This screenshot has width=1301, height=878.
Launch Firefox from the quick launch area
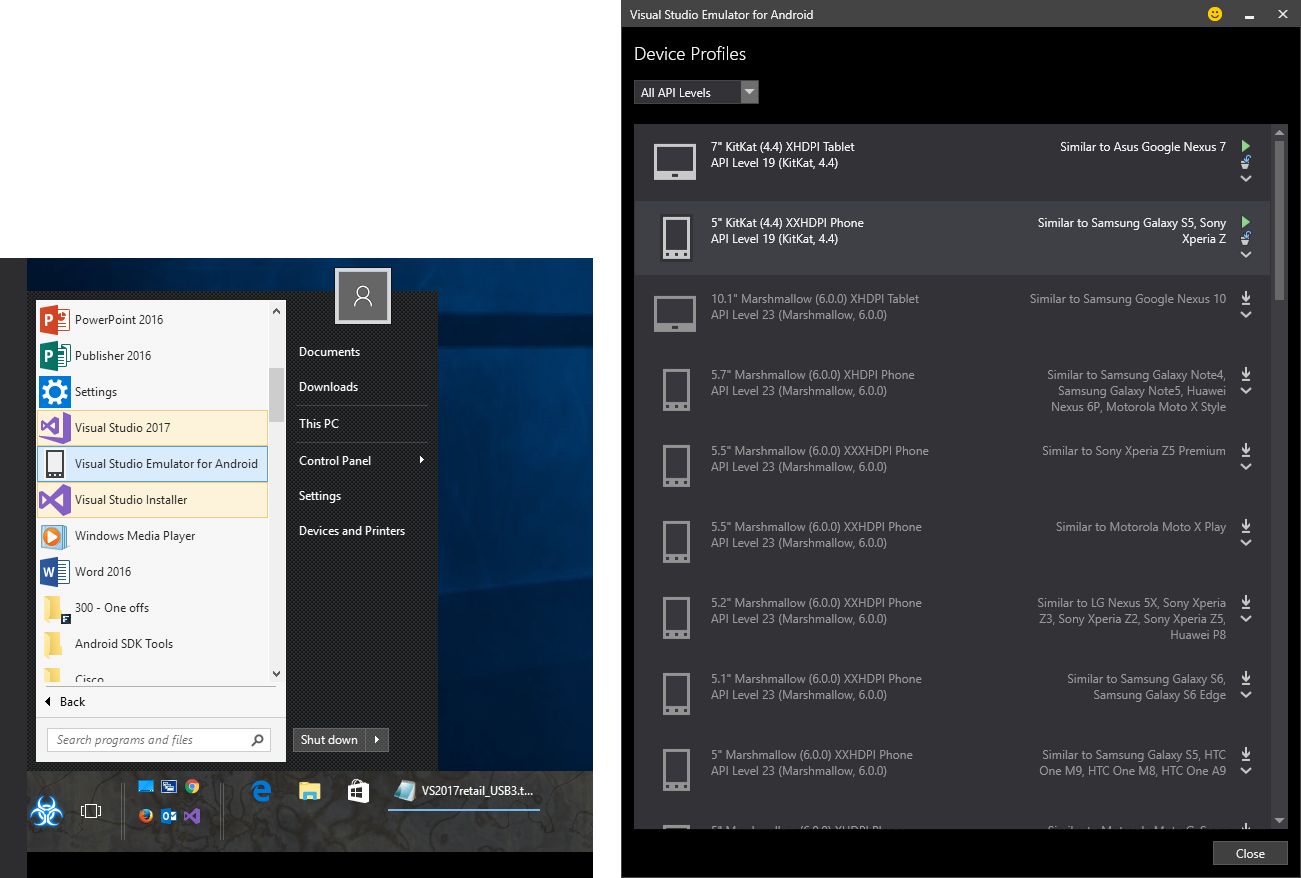coord(146,816)
